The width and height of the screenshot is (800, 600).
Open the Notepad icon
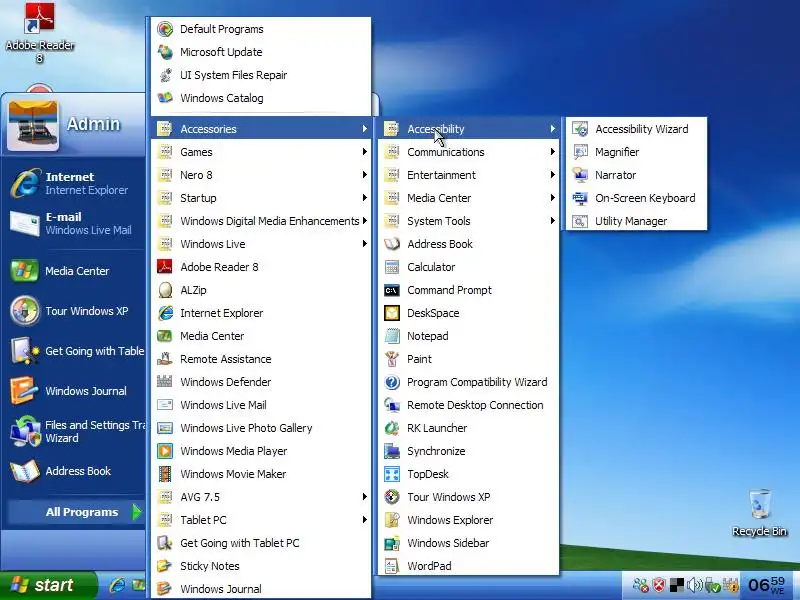392,336
